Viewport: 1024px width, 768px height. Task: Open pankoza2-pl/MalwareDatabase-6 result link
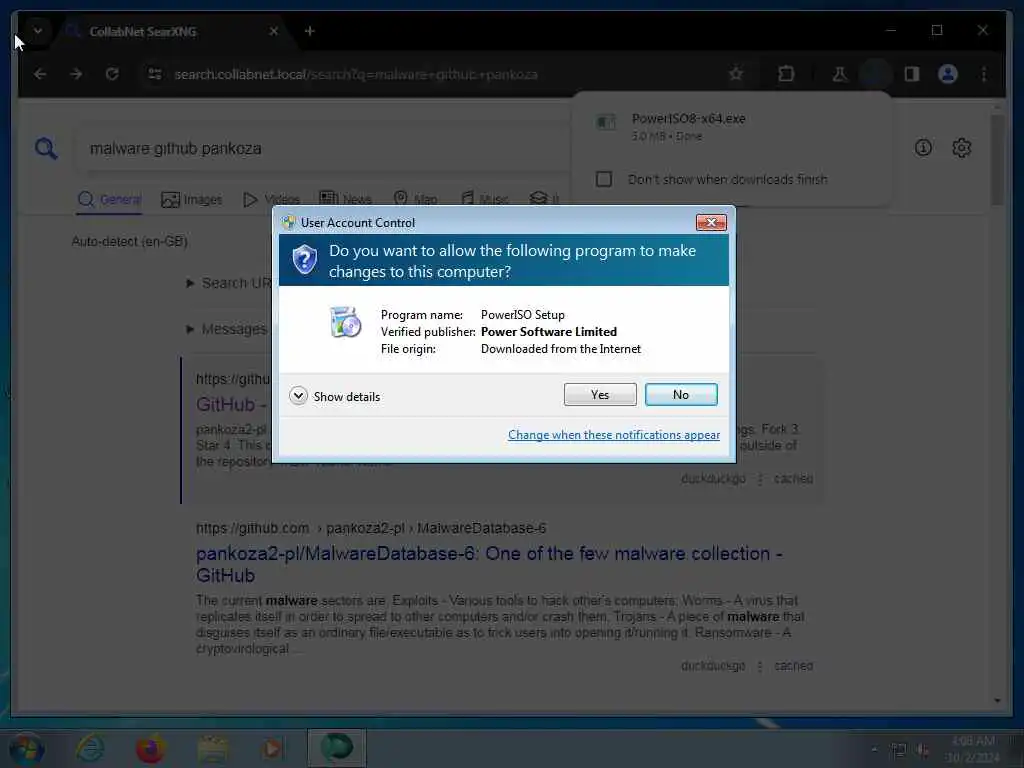point(489,564)
